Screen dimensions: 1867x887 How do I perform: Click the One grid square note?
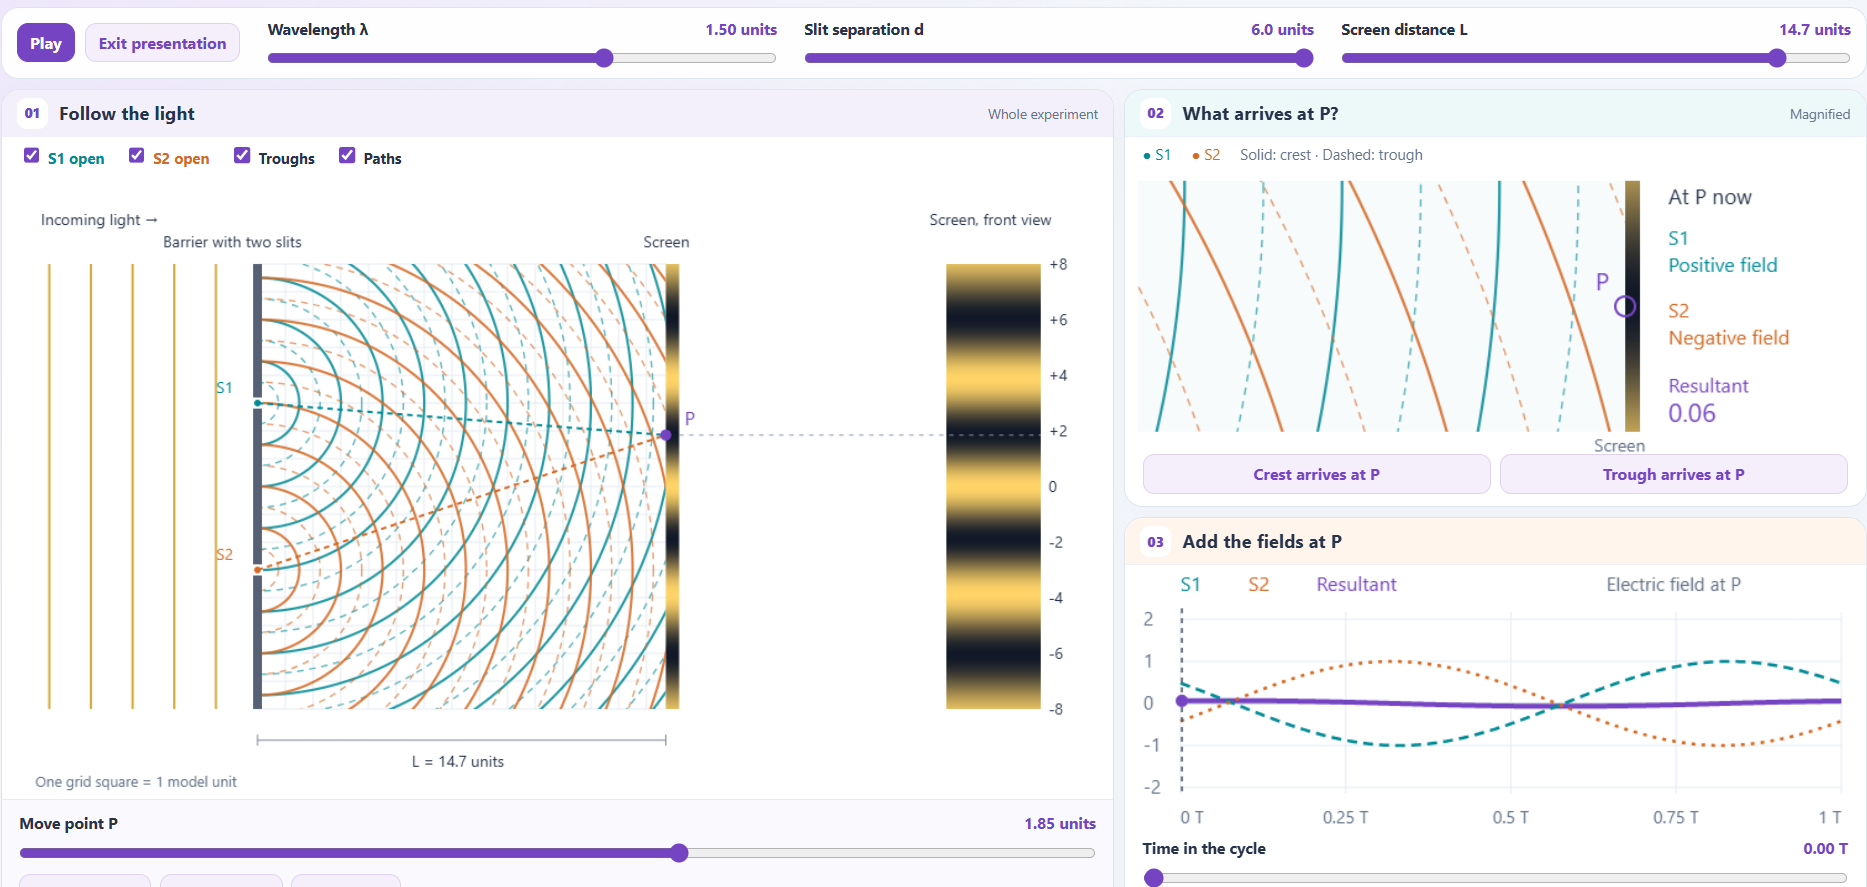(136, 782)
